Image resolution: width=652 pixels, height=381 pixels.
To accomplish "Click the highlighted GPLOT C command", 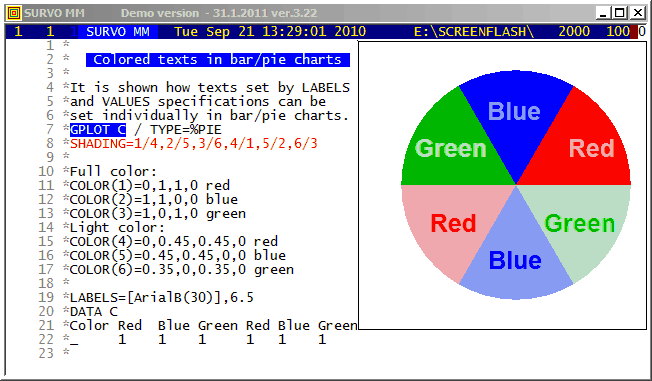I will [98, 130].
